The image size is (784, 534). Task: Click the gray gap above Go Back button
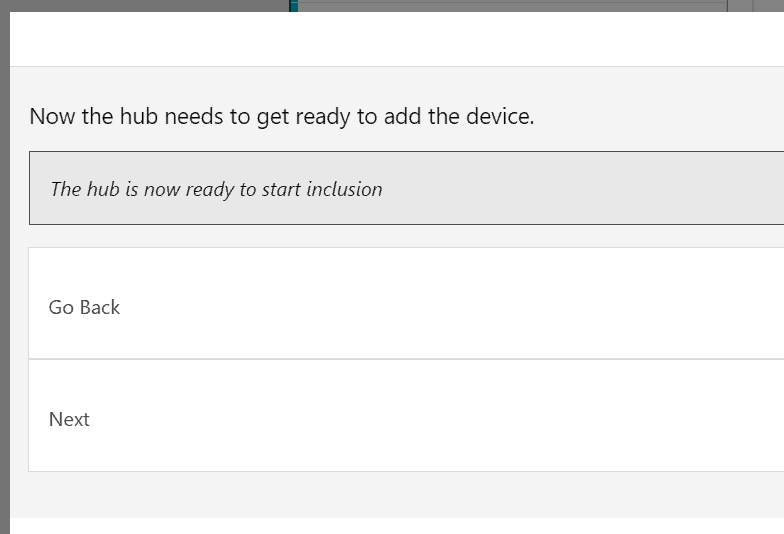(400, 236)
